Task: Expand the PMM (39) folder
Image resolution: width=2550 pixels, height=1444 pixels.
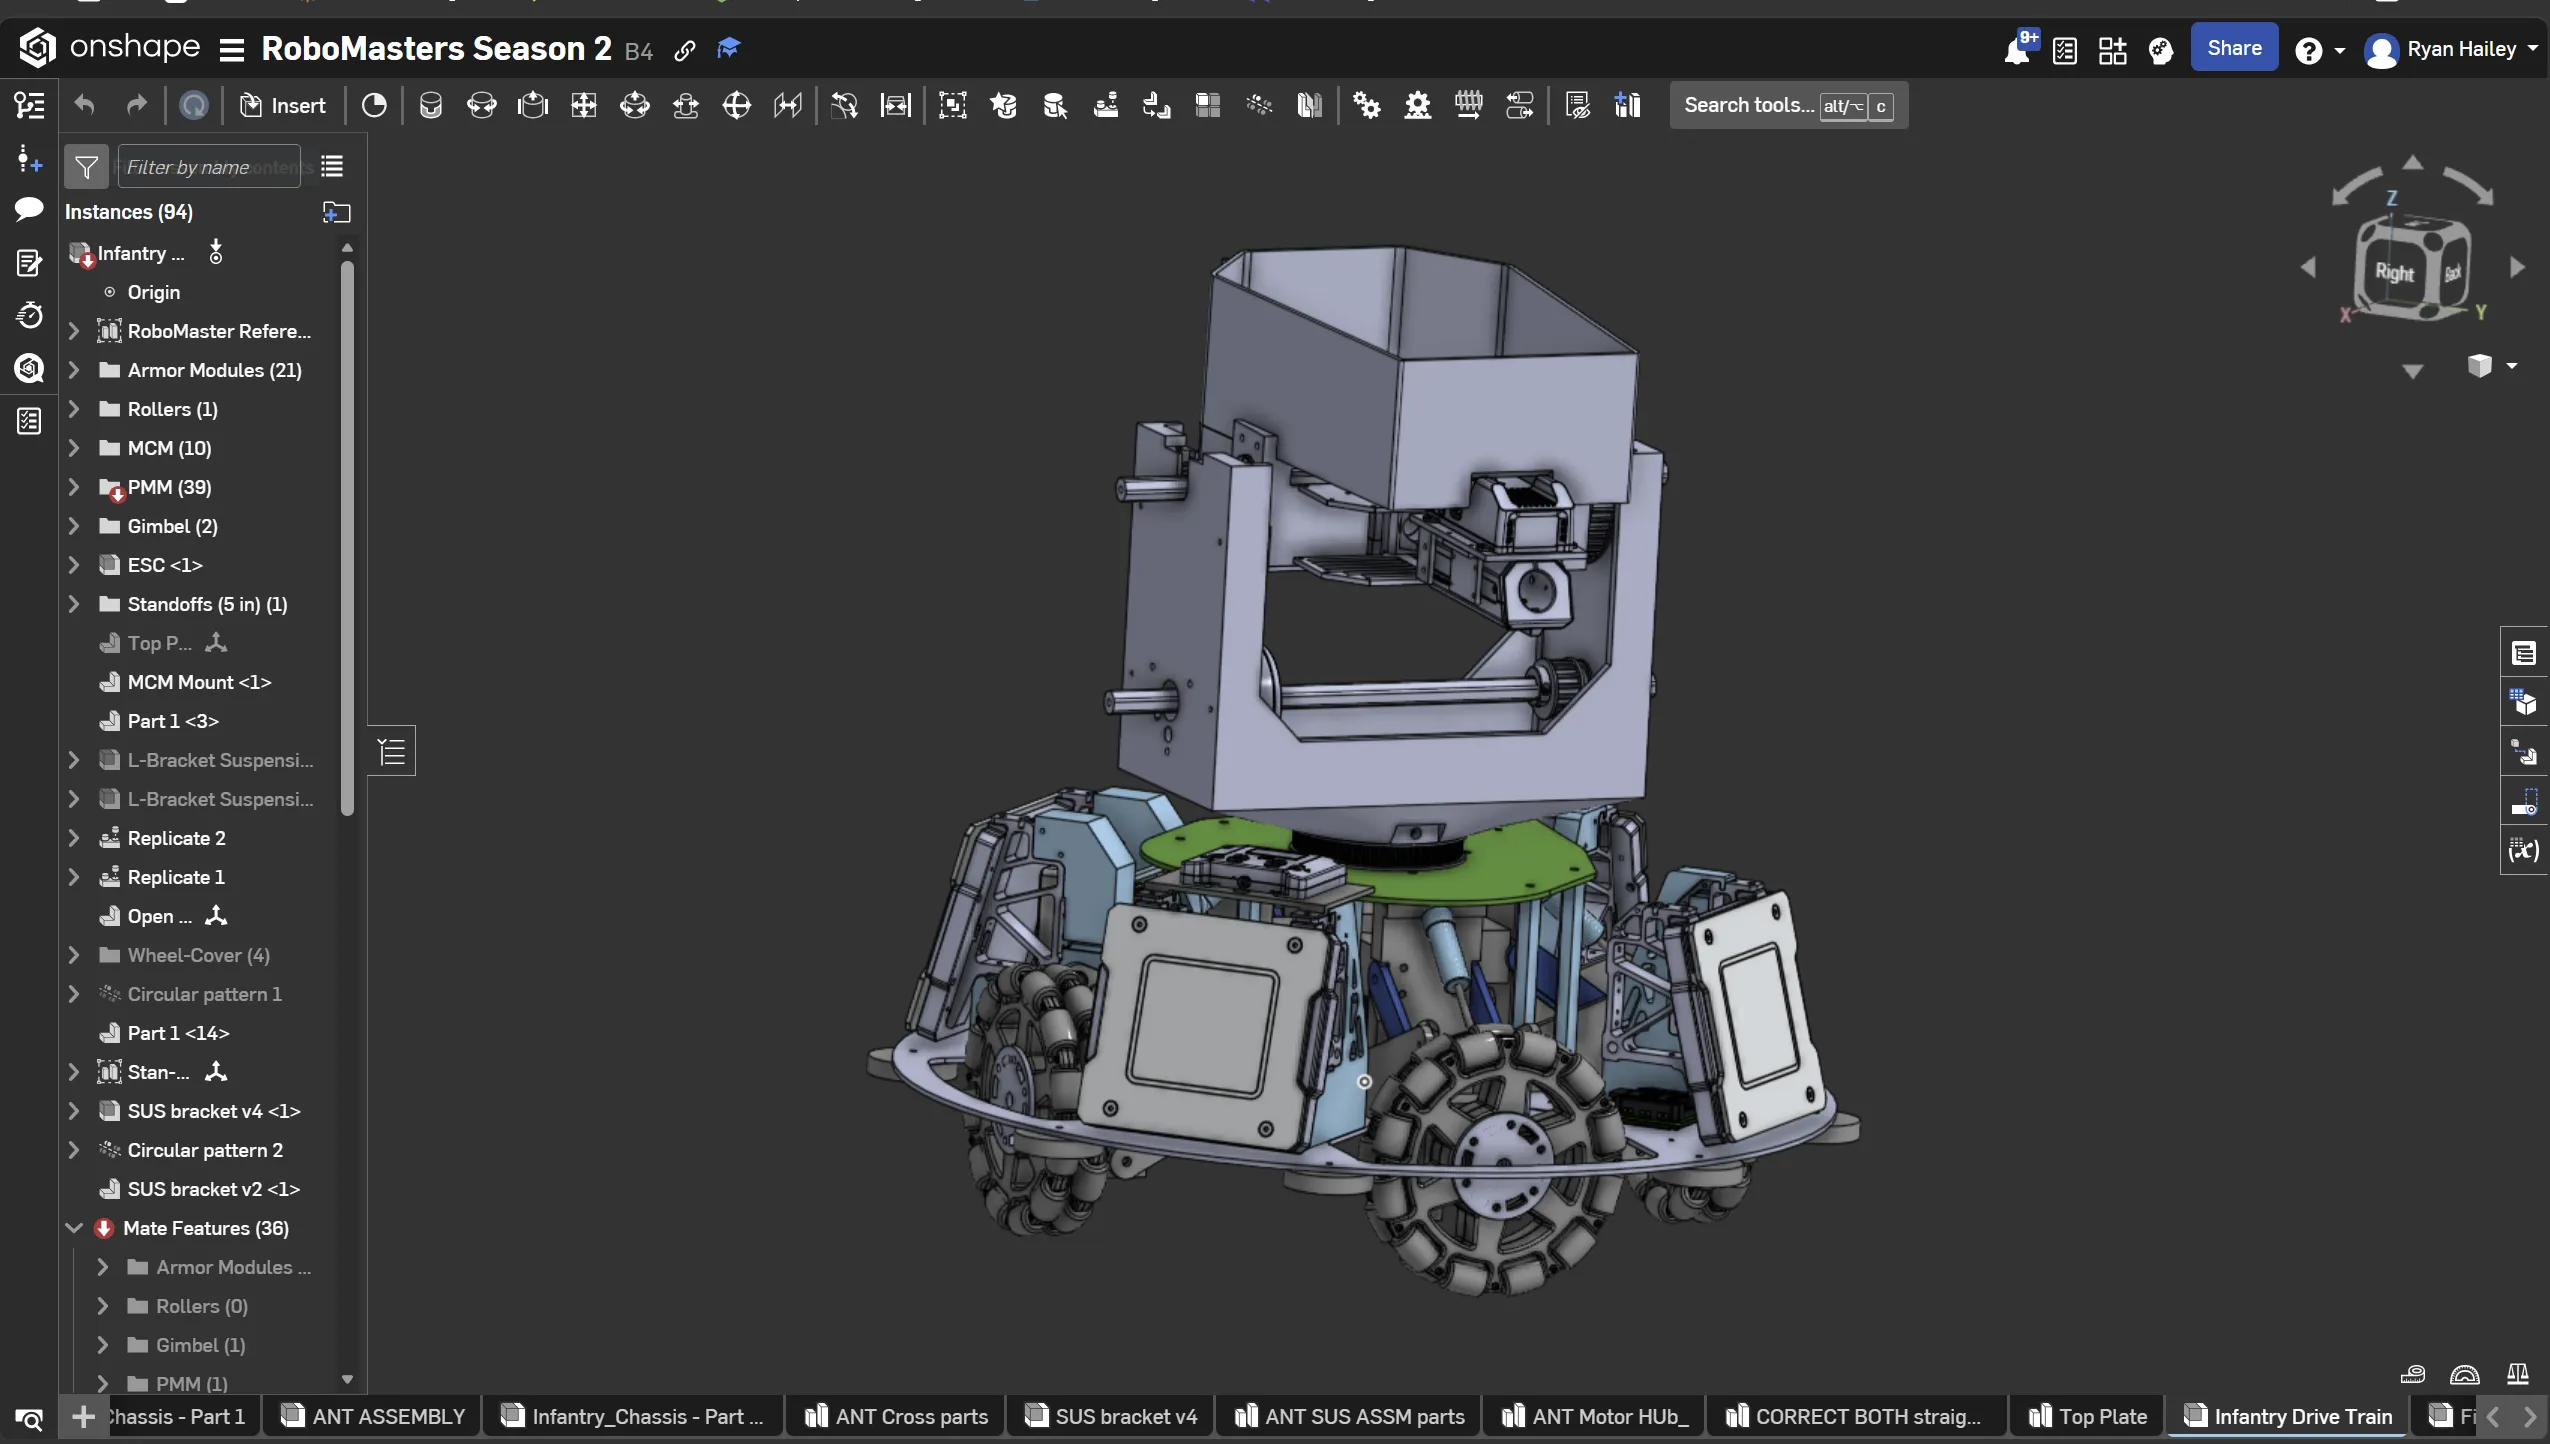Action: pyautogui.click(x=73, y=487)
